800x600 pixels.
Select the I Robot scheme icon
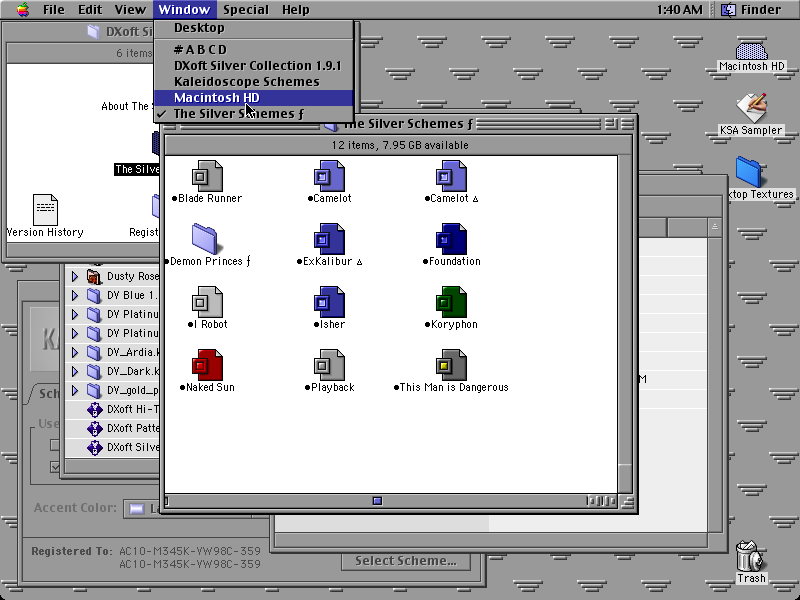pyautogui.click(x=207, y=302)
